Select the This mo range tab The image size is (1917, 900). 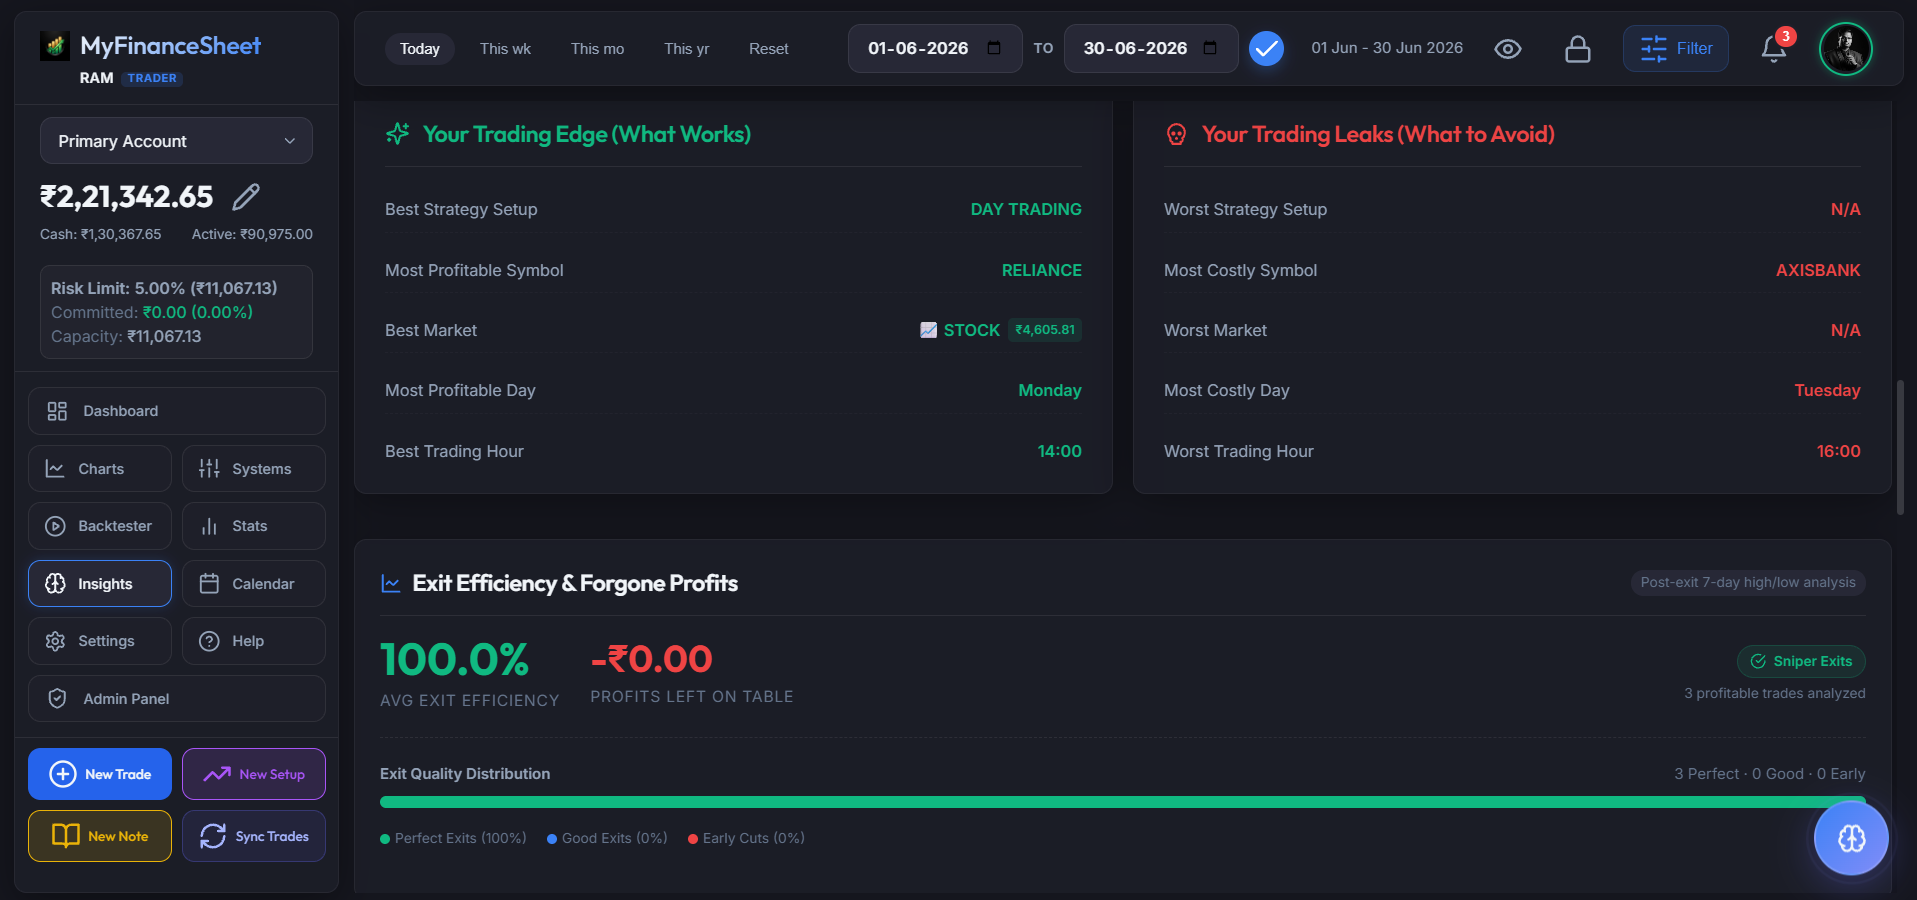coord(597,49)
